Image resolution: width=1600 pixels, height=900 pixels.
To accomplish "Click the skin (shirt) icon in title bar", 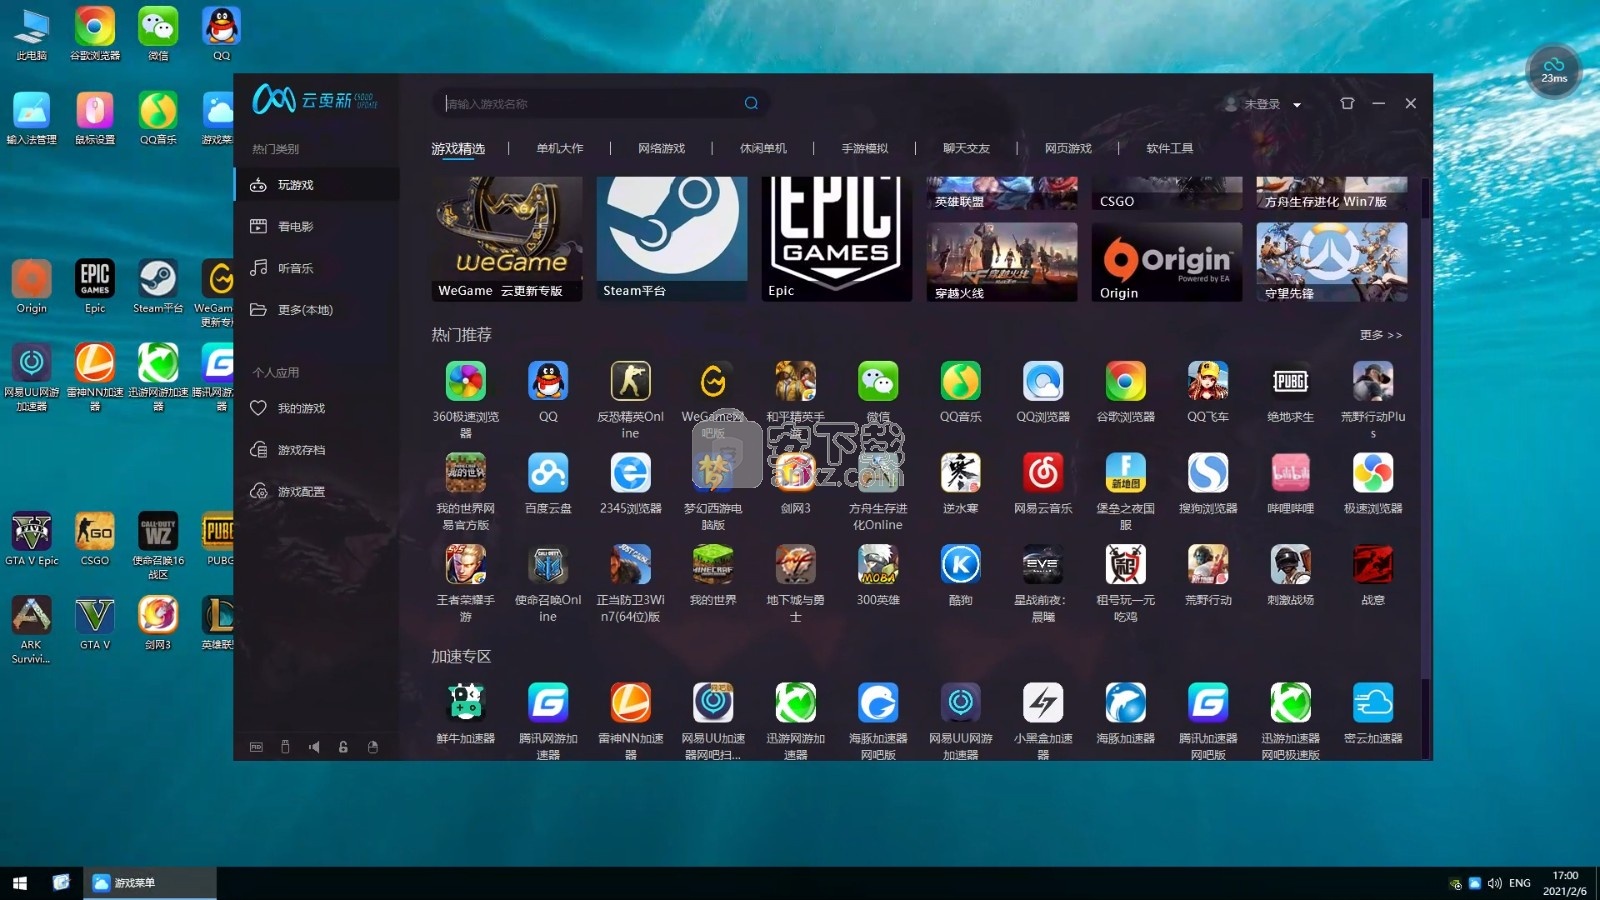I will [1347, 103].
